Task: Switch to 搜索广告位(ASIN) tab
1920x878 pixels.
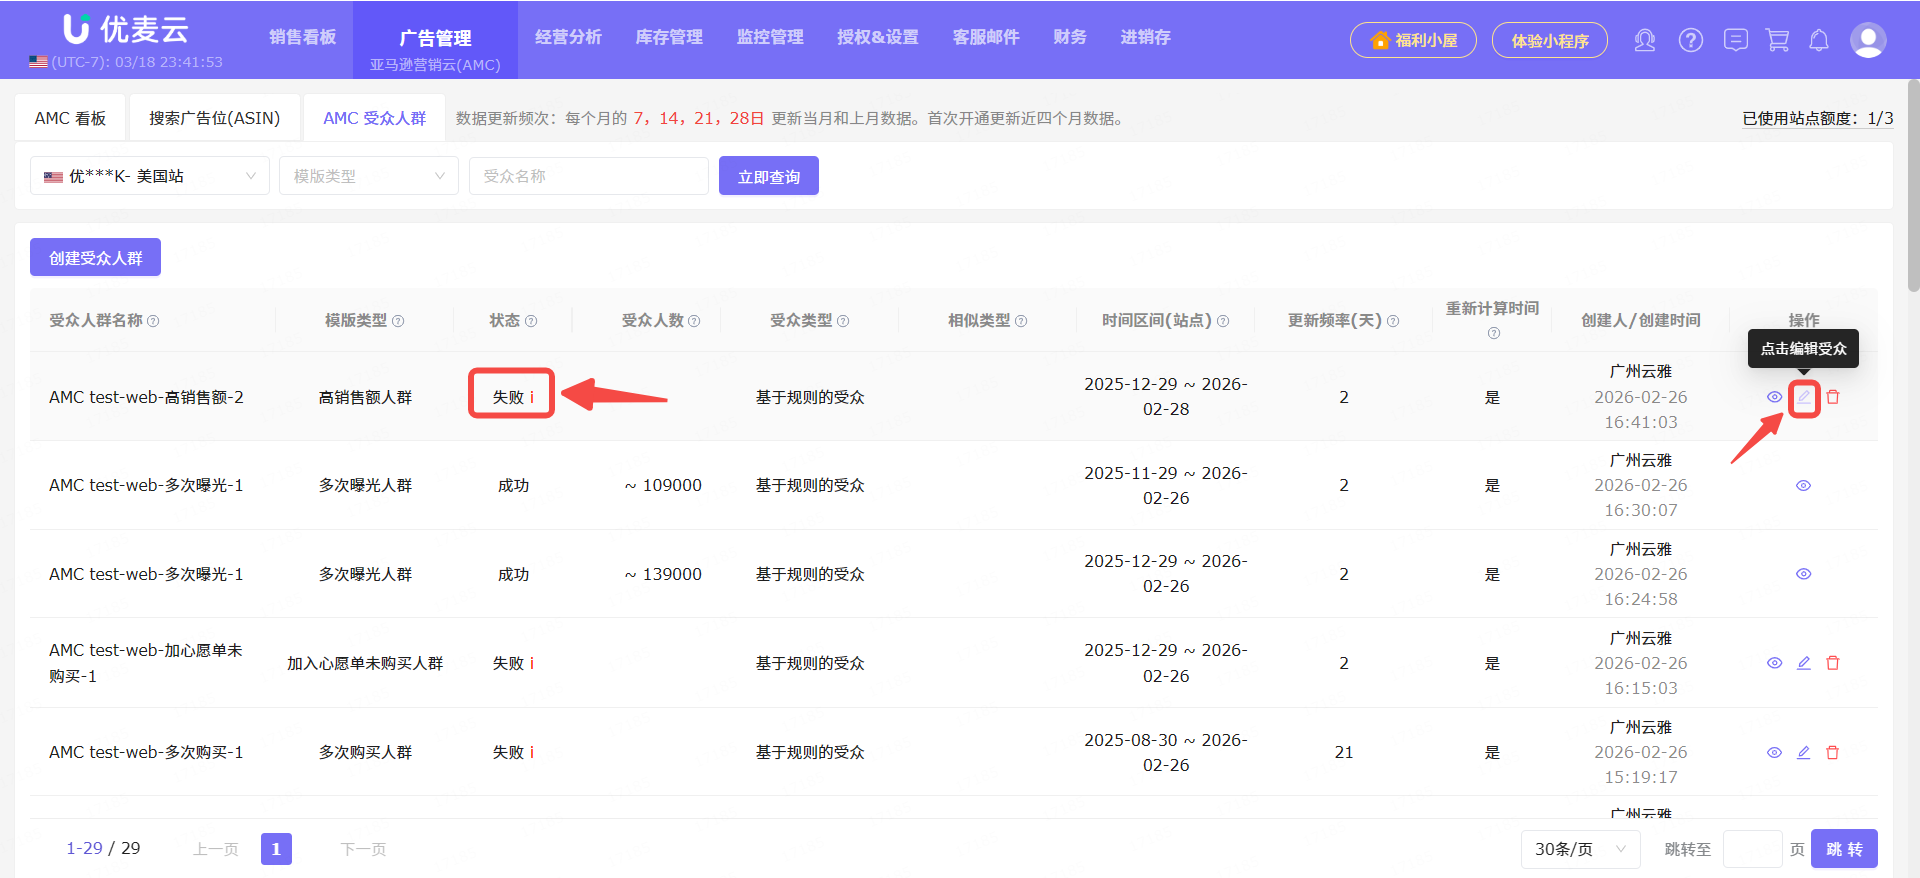Action: [214, 118]
